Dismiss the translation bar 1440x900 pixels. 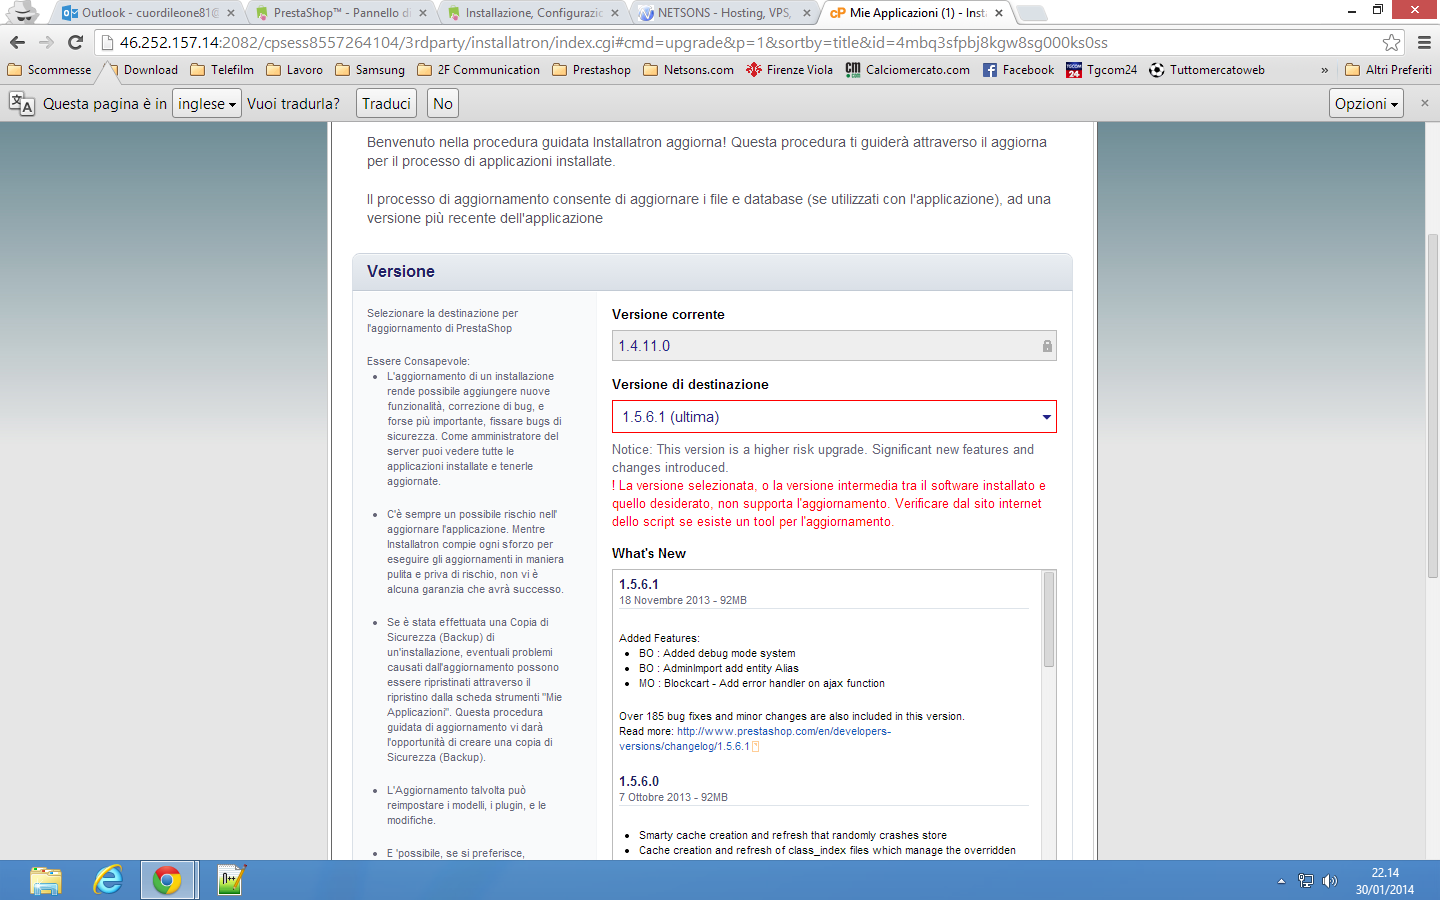(x=1425, y=103)
